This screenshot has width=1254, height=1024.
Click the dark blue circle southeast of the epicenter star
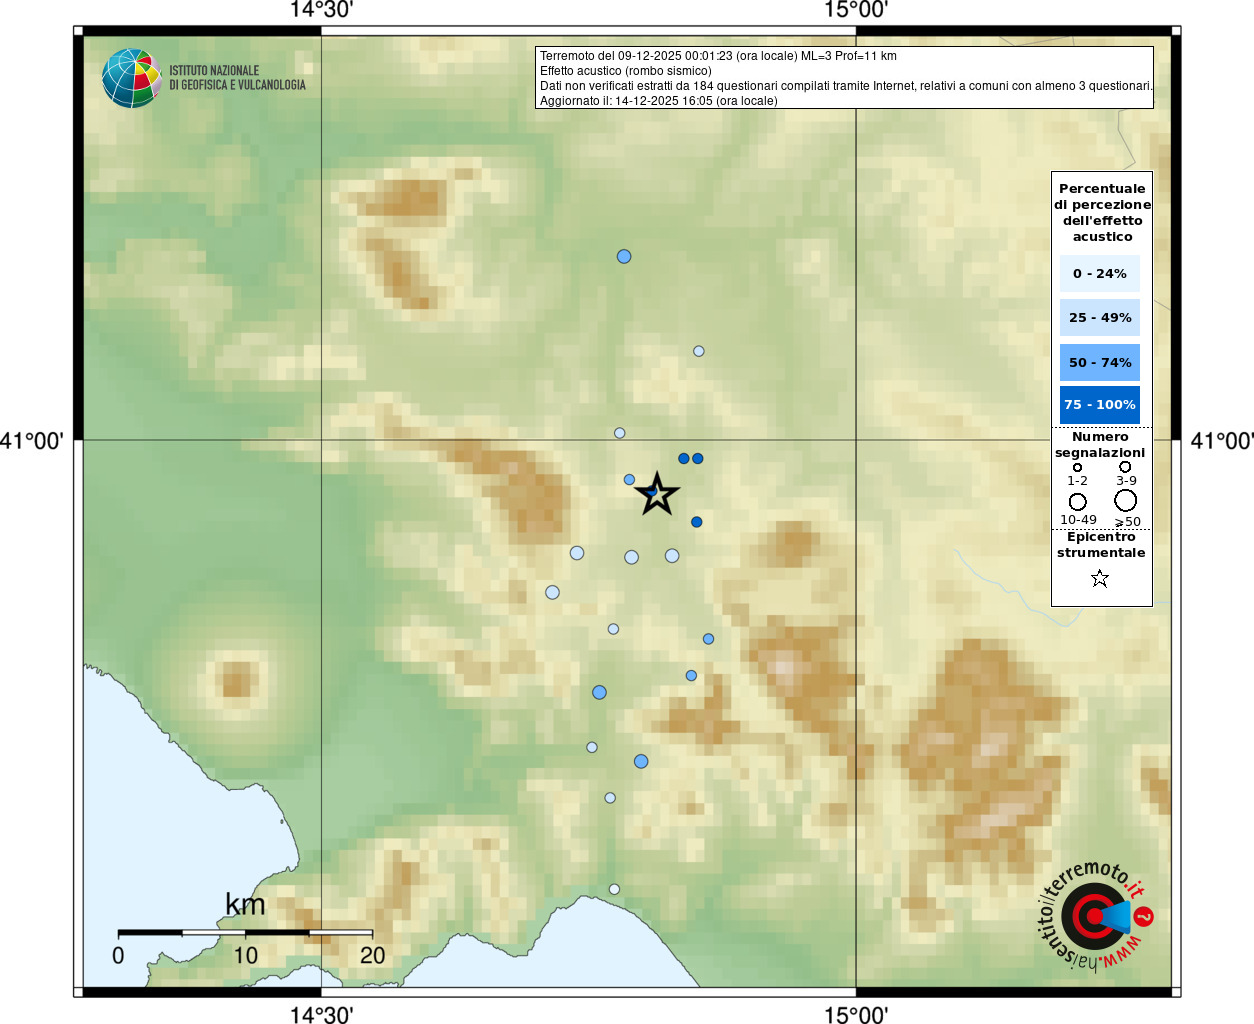coord(697,522)
